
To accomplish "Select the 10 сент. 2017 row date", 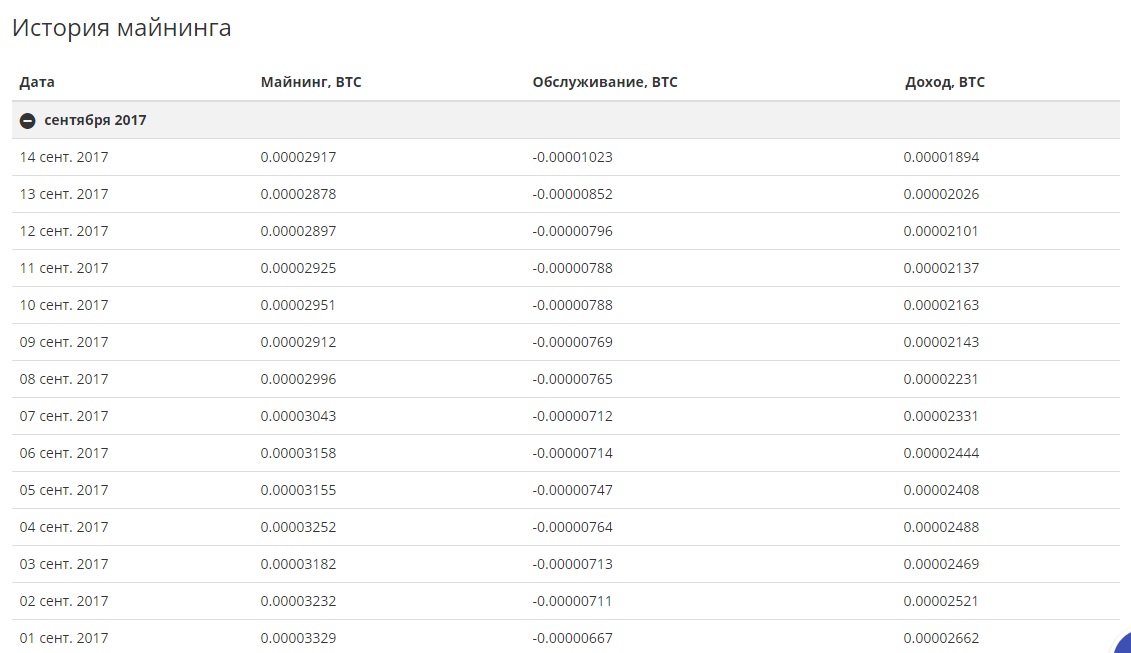I will 64,305.
